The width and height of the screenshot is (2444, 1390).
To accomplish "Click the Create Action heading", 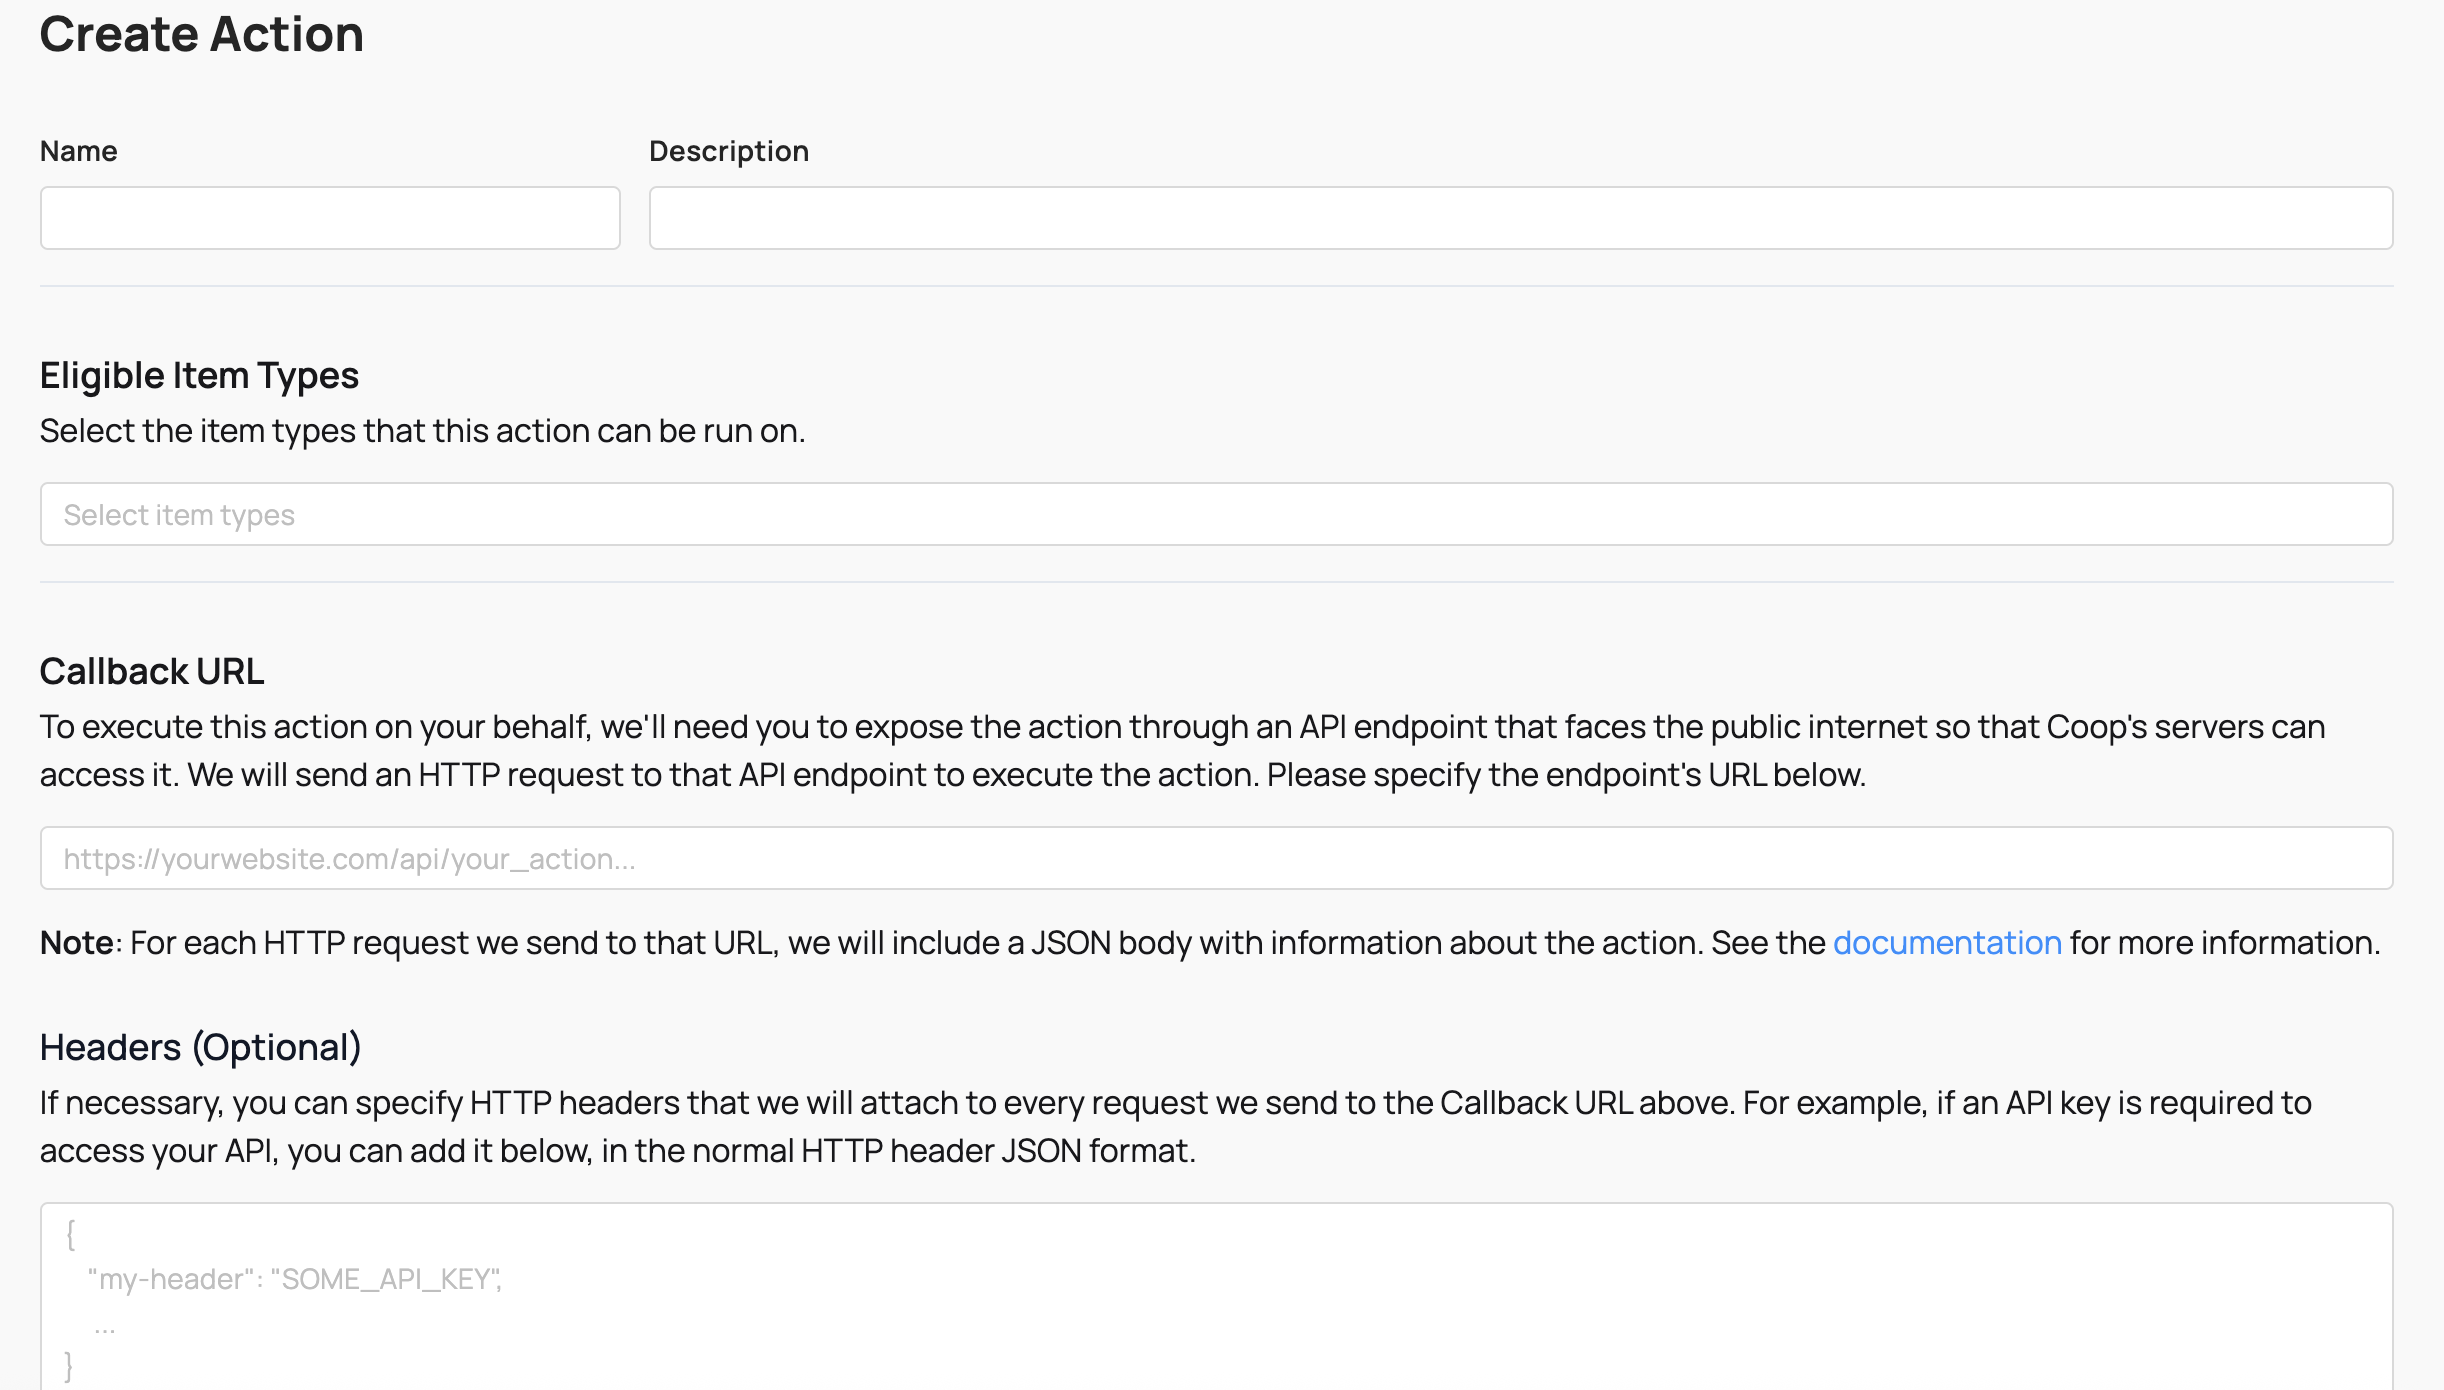I will coord(201,34).
